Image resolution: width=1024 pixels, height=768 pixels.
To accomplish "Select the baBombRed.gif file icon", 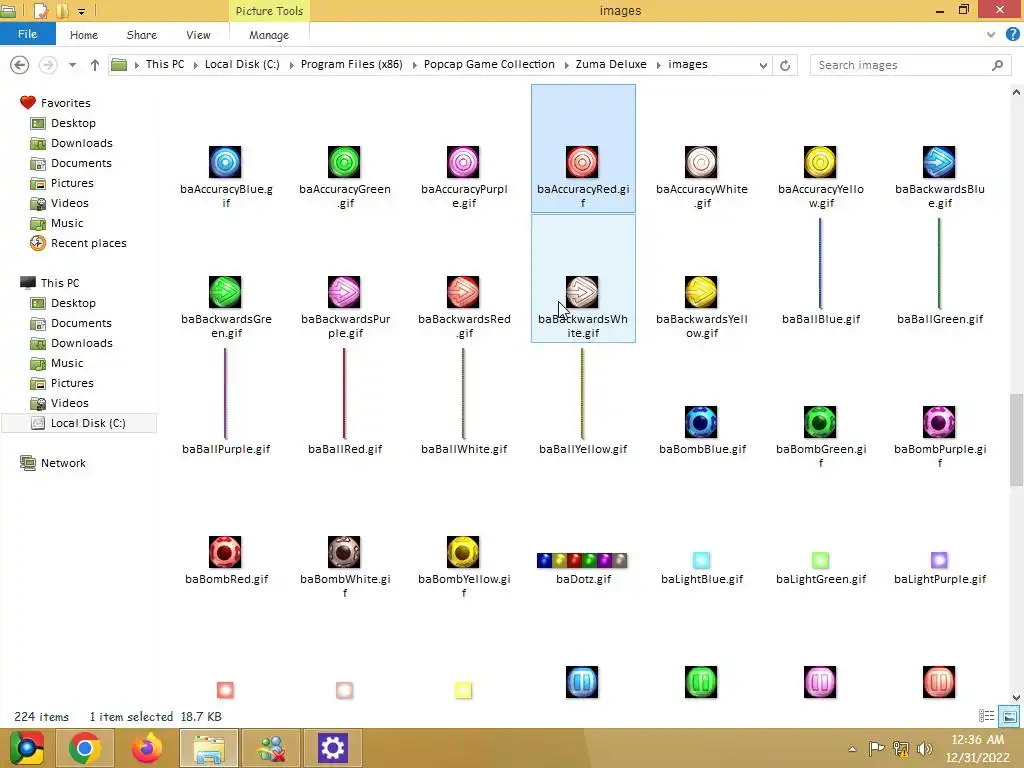I will click(225, 552).
